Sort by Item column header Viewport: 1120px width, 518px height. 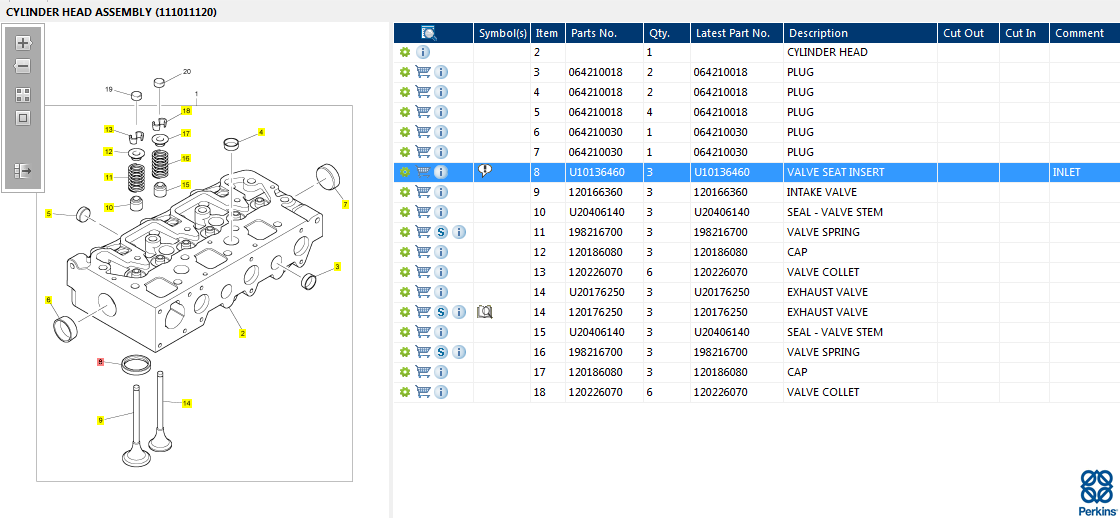pyautogui.click(x=547, y=33)
